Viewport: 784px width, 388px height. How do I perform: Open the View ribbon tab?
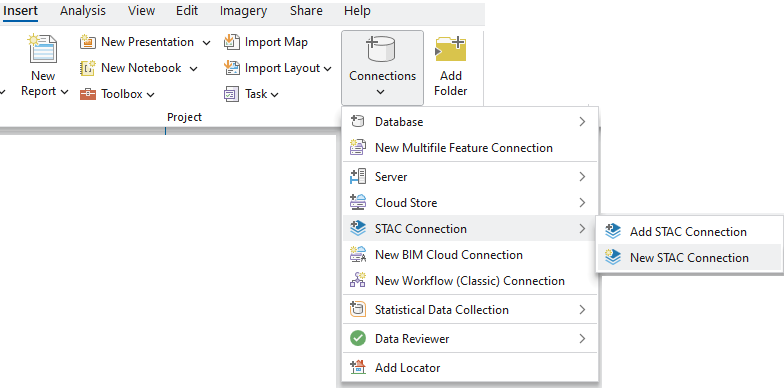(x=141, y=11)
